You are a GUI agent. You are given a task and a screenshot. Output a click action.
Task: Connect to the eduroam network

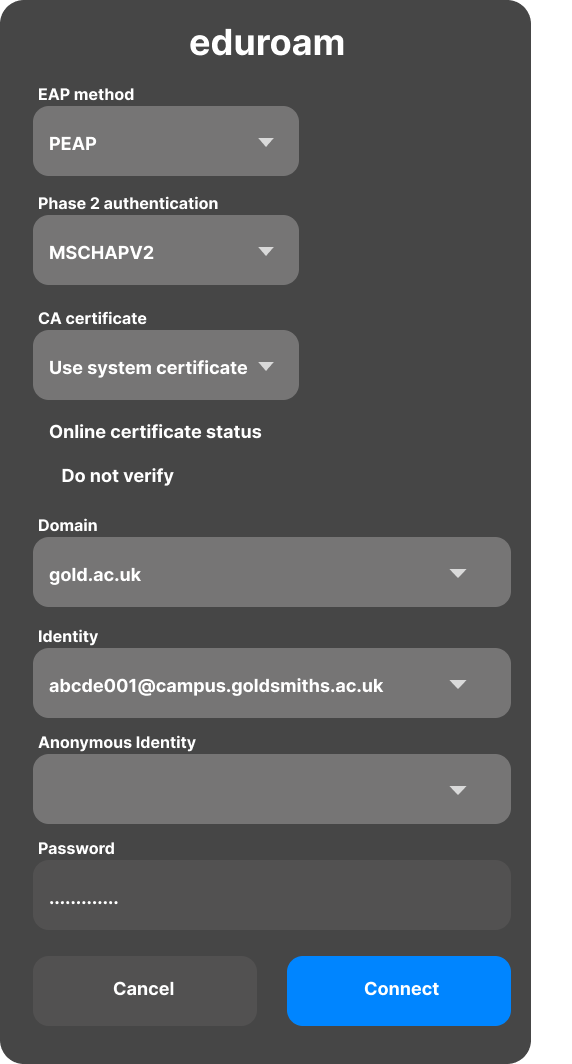[399, 991]
